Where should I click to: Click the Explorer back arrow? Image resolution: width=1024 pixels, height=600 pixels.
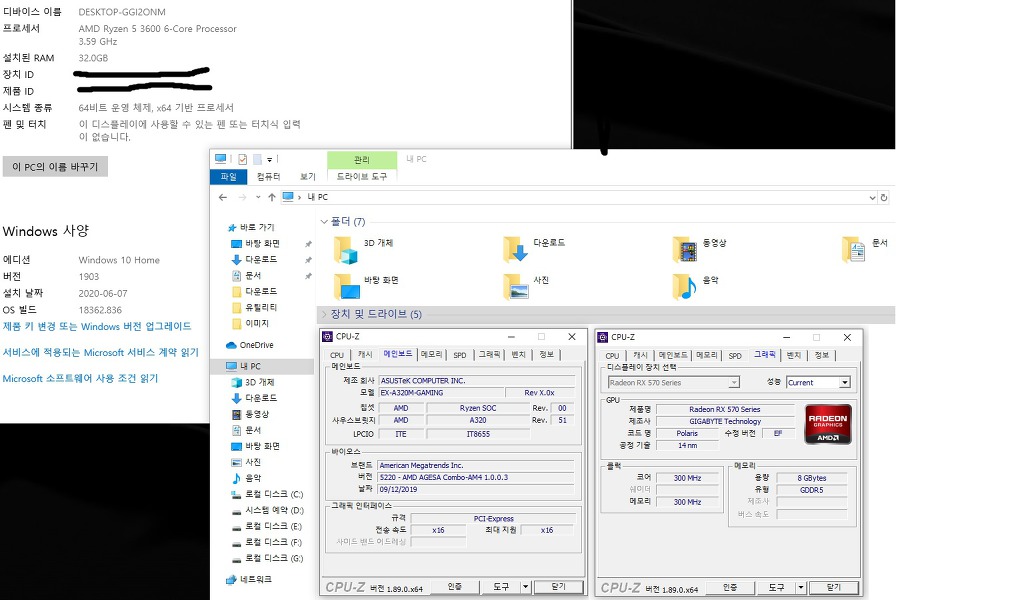pyautogui.click(x=223, y=197)
